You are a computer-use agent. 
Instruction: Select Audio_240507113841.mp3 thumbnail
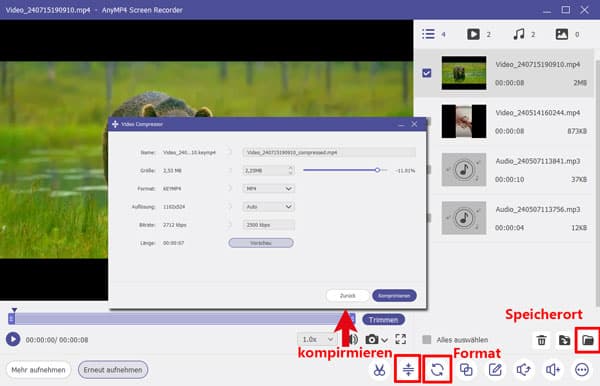pyautogui.click(x=464, y=169)
